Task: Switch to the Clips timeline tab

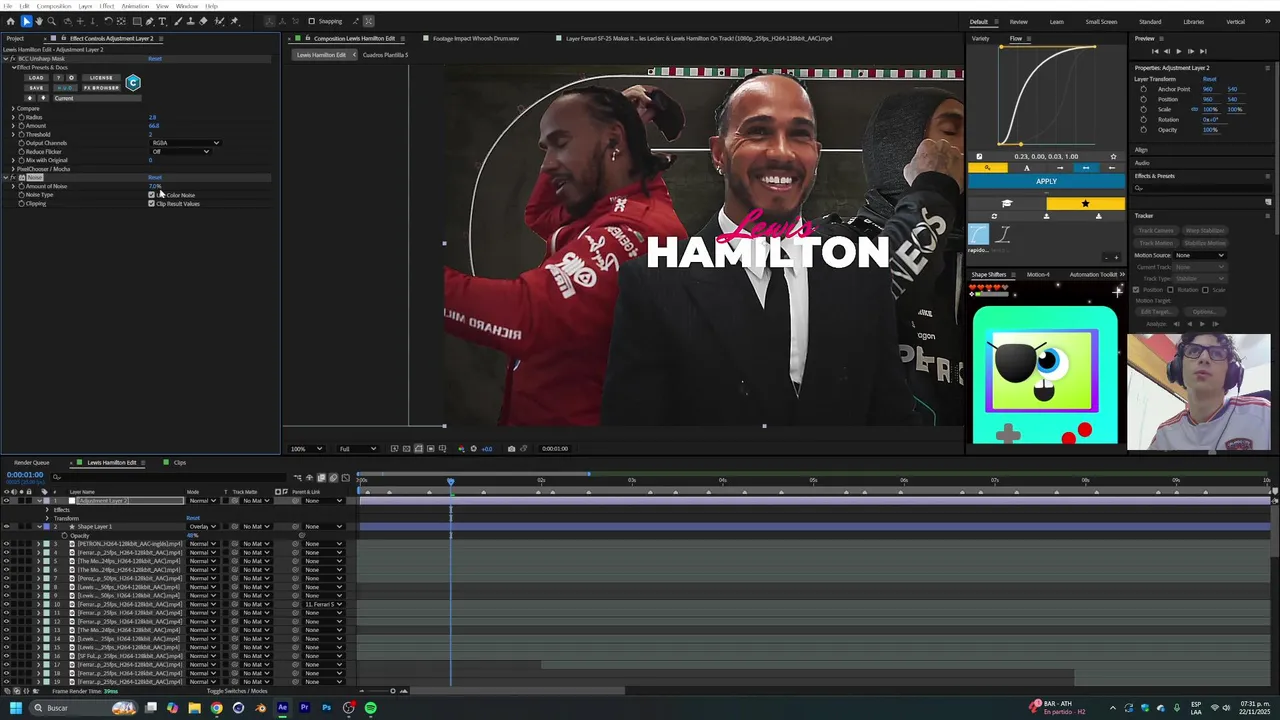Action: pos(180,463)
